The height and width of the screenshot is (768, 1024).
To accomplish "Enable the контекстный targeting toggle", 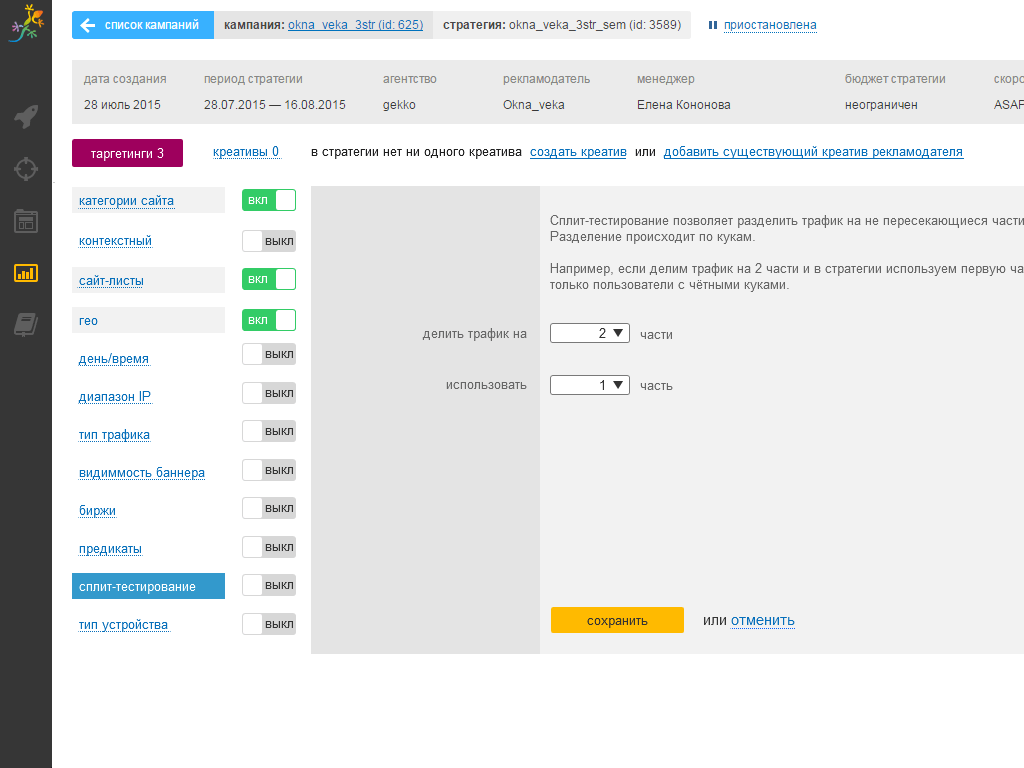I will click(269, 241).
